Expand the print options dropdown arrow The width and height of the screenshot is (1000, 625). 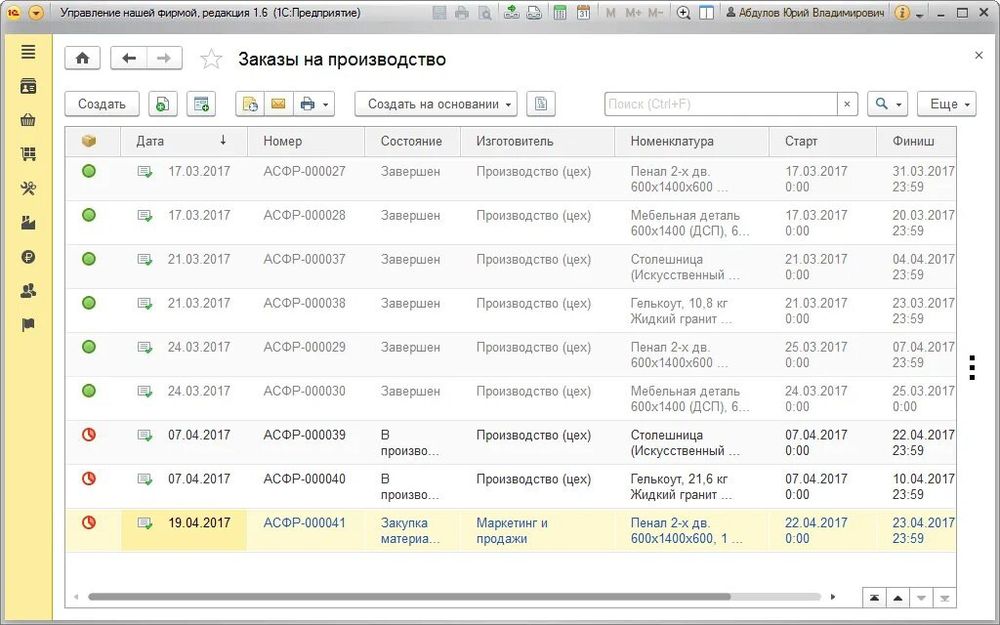[x=326, y=105]
